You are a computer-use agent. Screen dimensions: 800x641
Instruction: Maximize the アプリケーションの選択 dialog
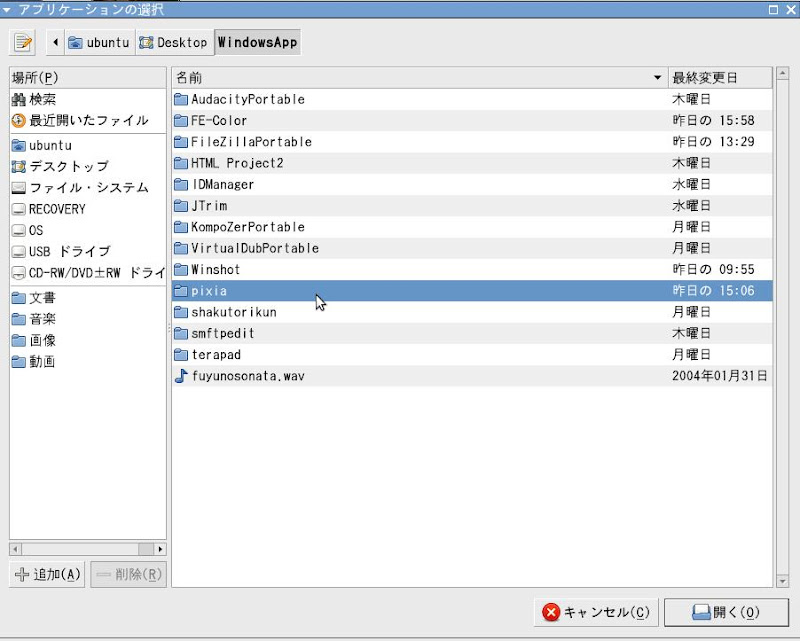[x=773, y=9]
